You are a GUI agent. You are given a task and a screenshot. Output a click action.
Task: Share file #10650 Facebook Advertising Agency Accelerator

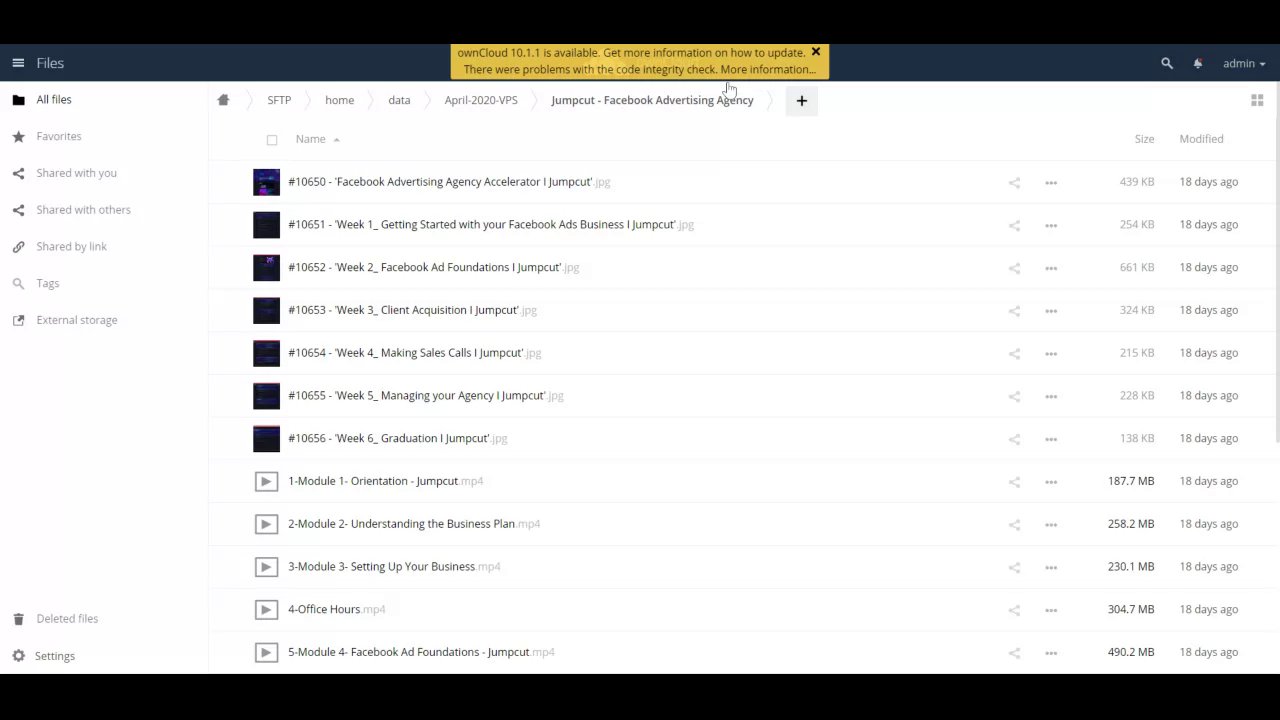coord(1014,182)
